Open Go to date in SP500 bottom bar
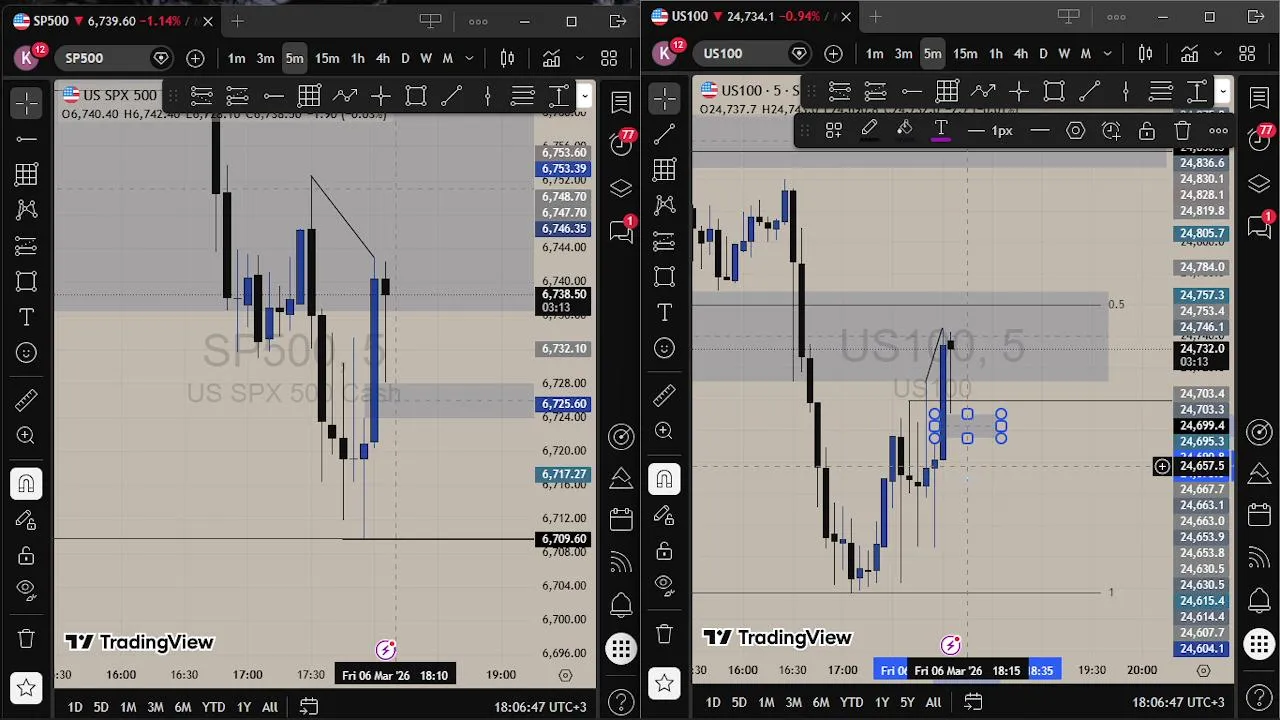Screen dimensions: 1280x720 [309, 707]
